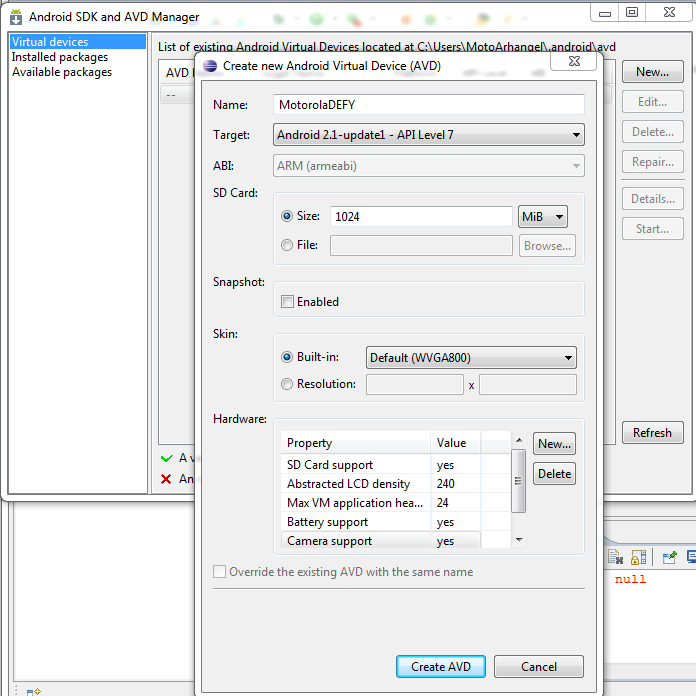Select the Max VM application heap row

coord(395,503)
